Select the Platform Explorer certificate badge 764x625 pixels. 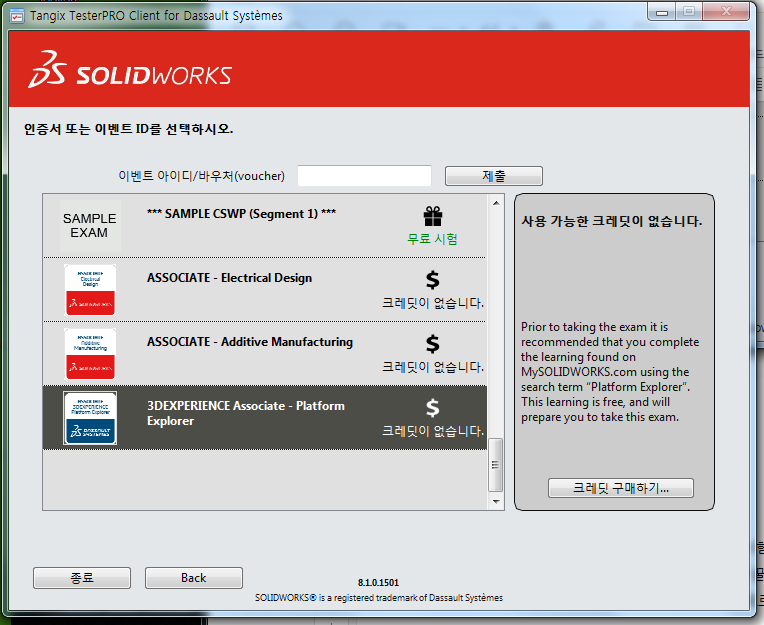click(90, 418)
